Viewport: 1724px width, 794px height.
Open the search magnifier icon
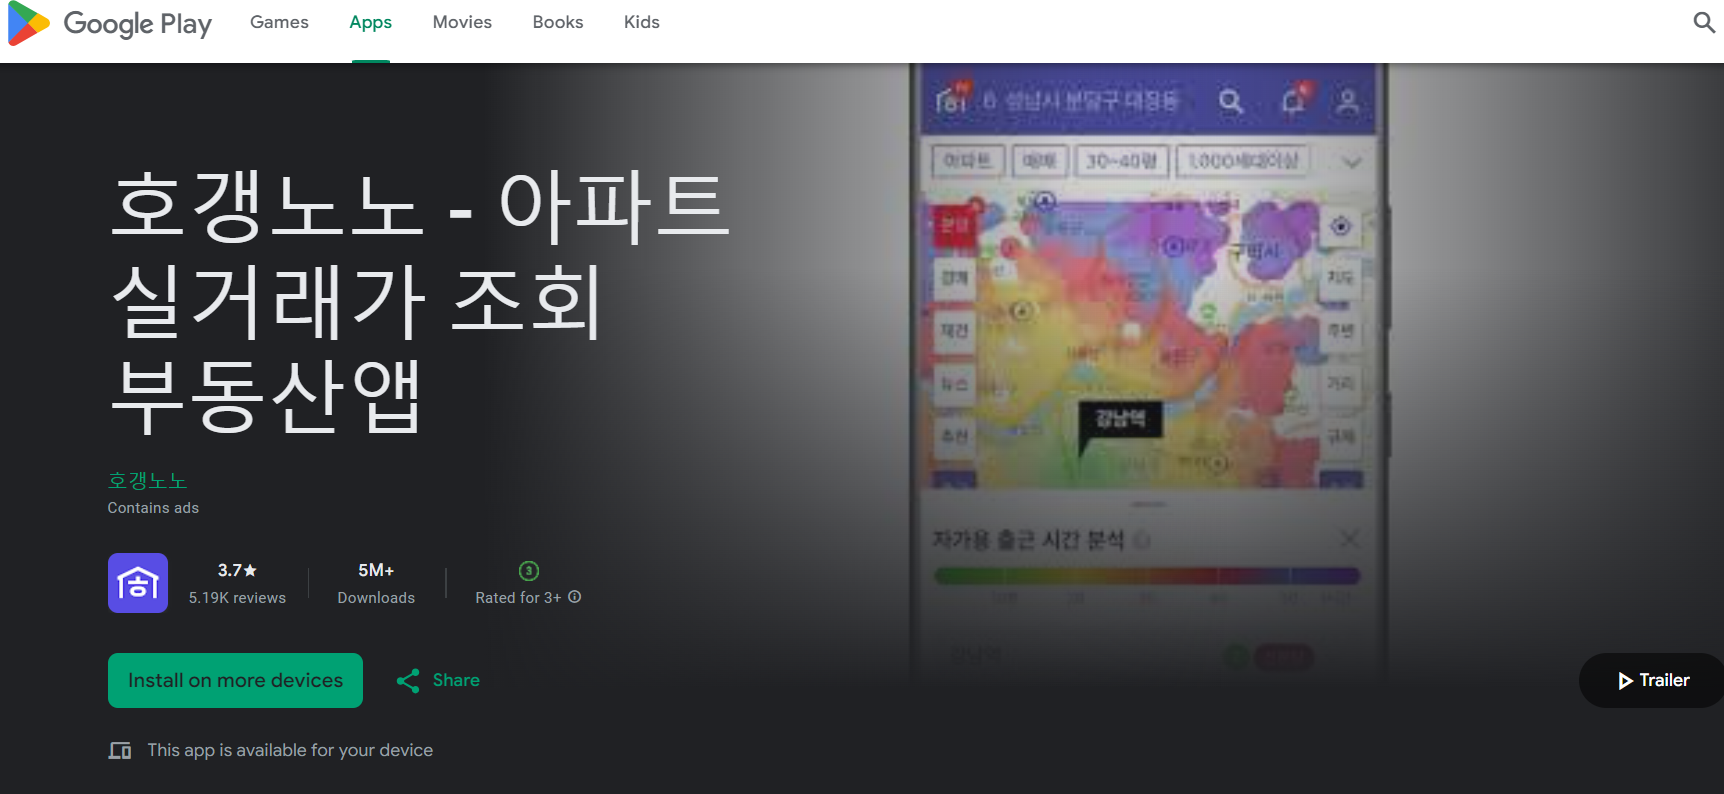[1704, 22]
